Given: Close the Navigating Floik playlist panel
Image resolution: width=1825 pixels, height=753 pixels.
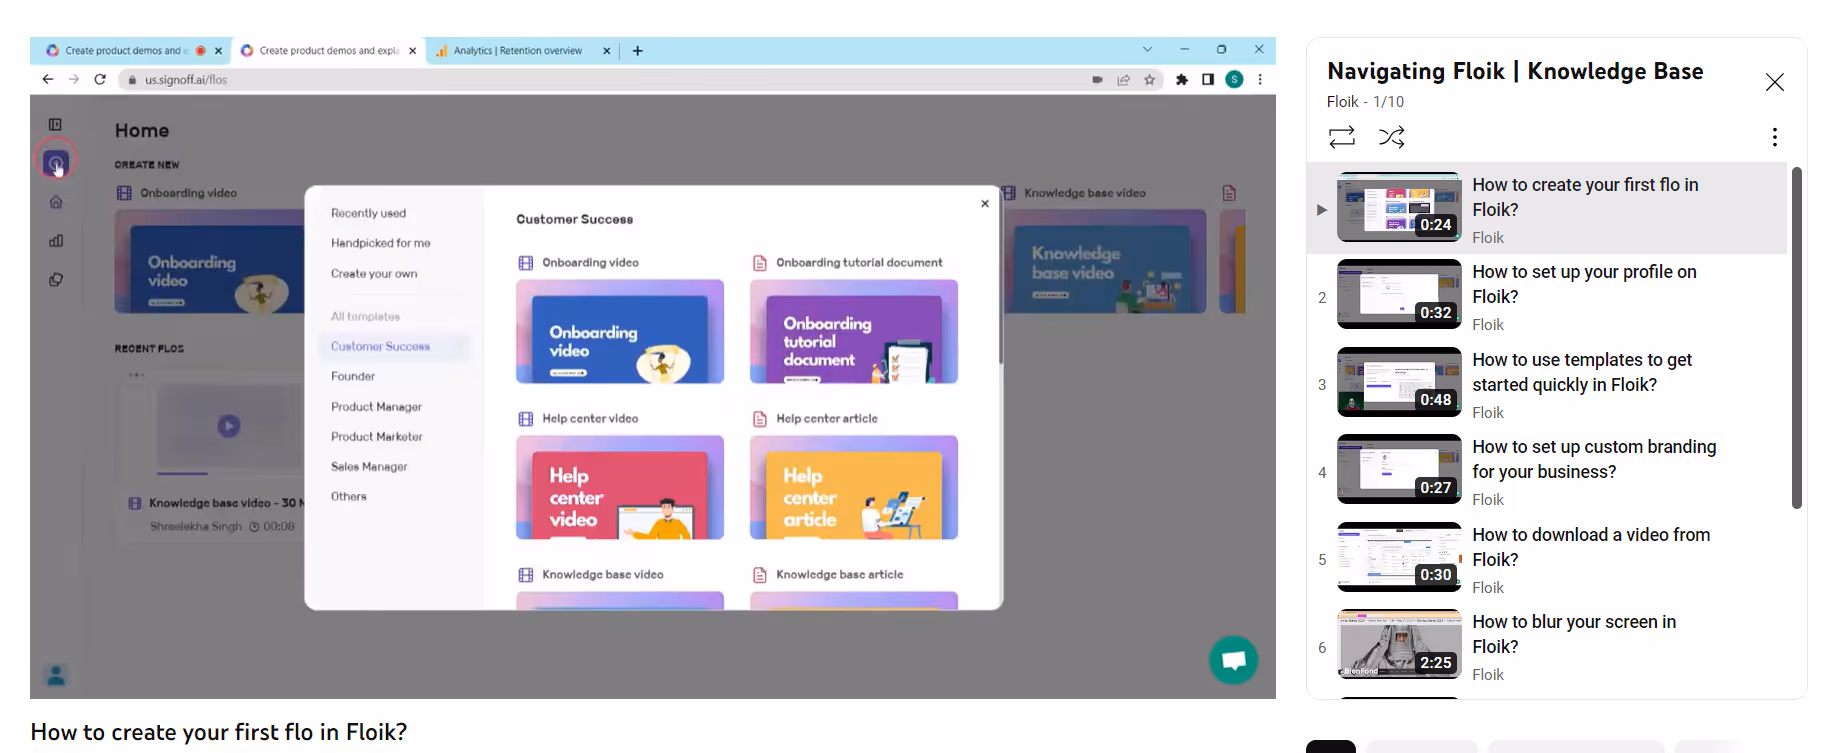Looking at the screenshot, I should click(x=1774, y=82).
